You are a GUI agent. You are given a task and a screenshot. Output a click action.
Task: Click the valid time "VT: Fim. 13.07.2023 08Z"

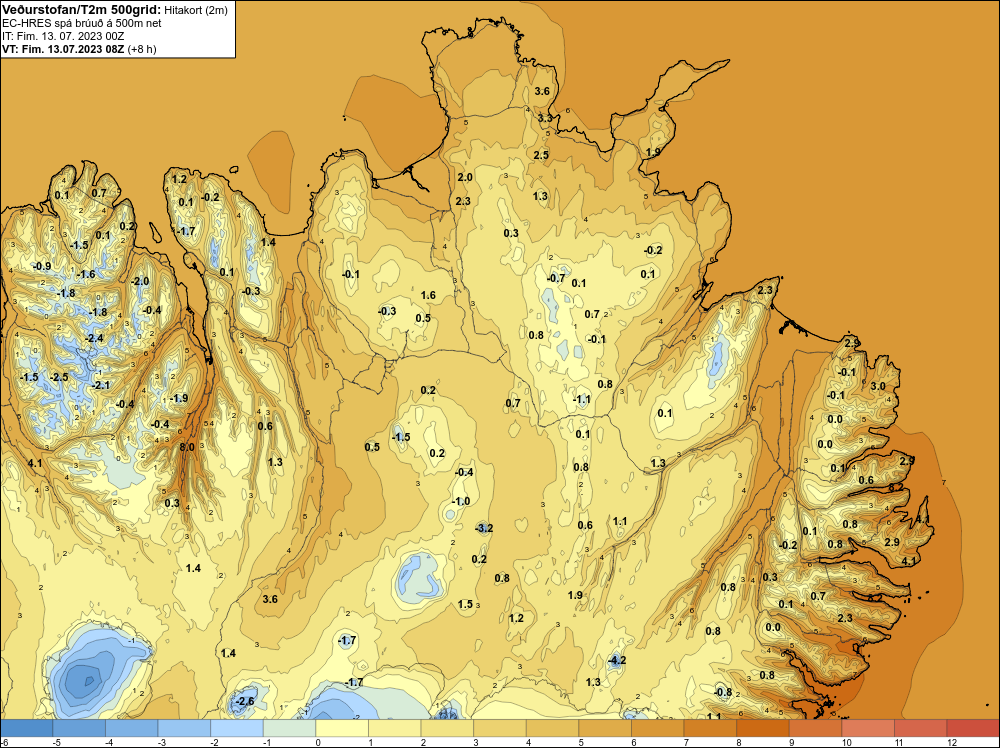(x=63, y=49)
